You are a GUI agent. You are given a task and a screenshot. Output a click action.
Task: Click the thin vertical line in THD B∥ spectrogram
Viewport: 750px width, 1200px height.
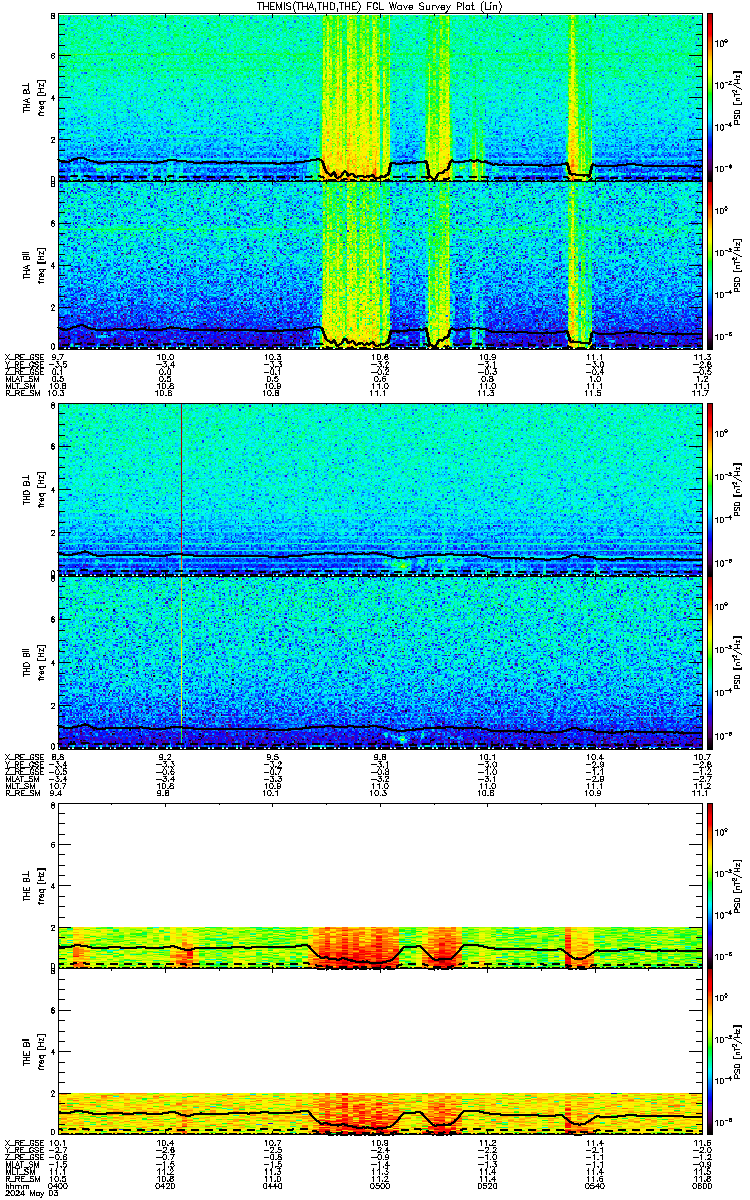tap(181, 660)
